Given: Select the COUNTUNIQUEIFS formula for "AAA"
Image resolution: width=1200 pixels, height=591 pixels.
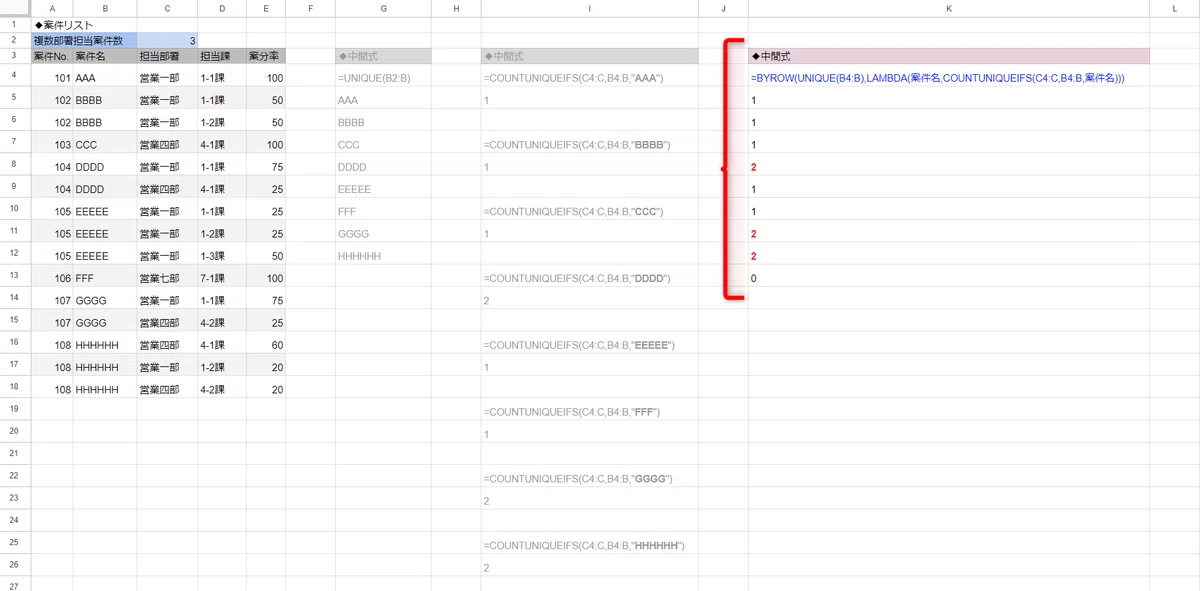Looking at the screenshot, I should click(x=589, y=77).
